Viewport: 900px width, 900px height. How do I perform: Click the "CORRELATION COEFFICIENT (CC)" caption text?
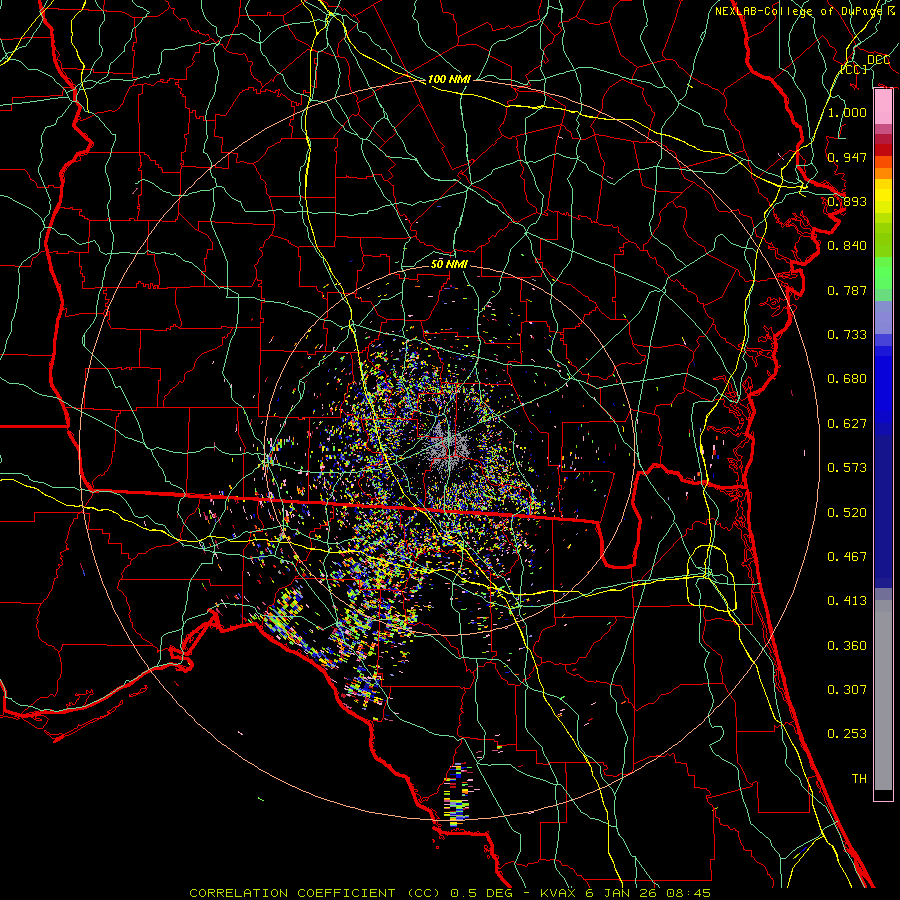315,893
